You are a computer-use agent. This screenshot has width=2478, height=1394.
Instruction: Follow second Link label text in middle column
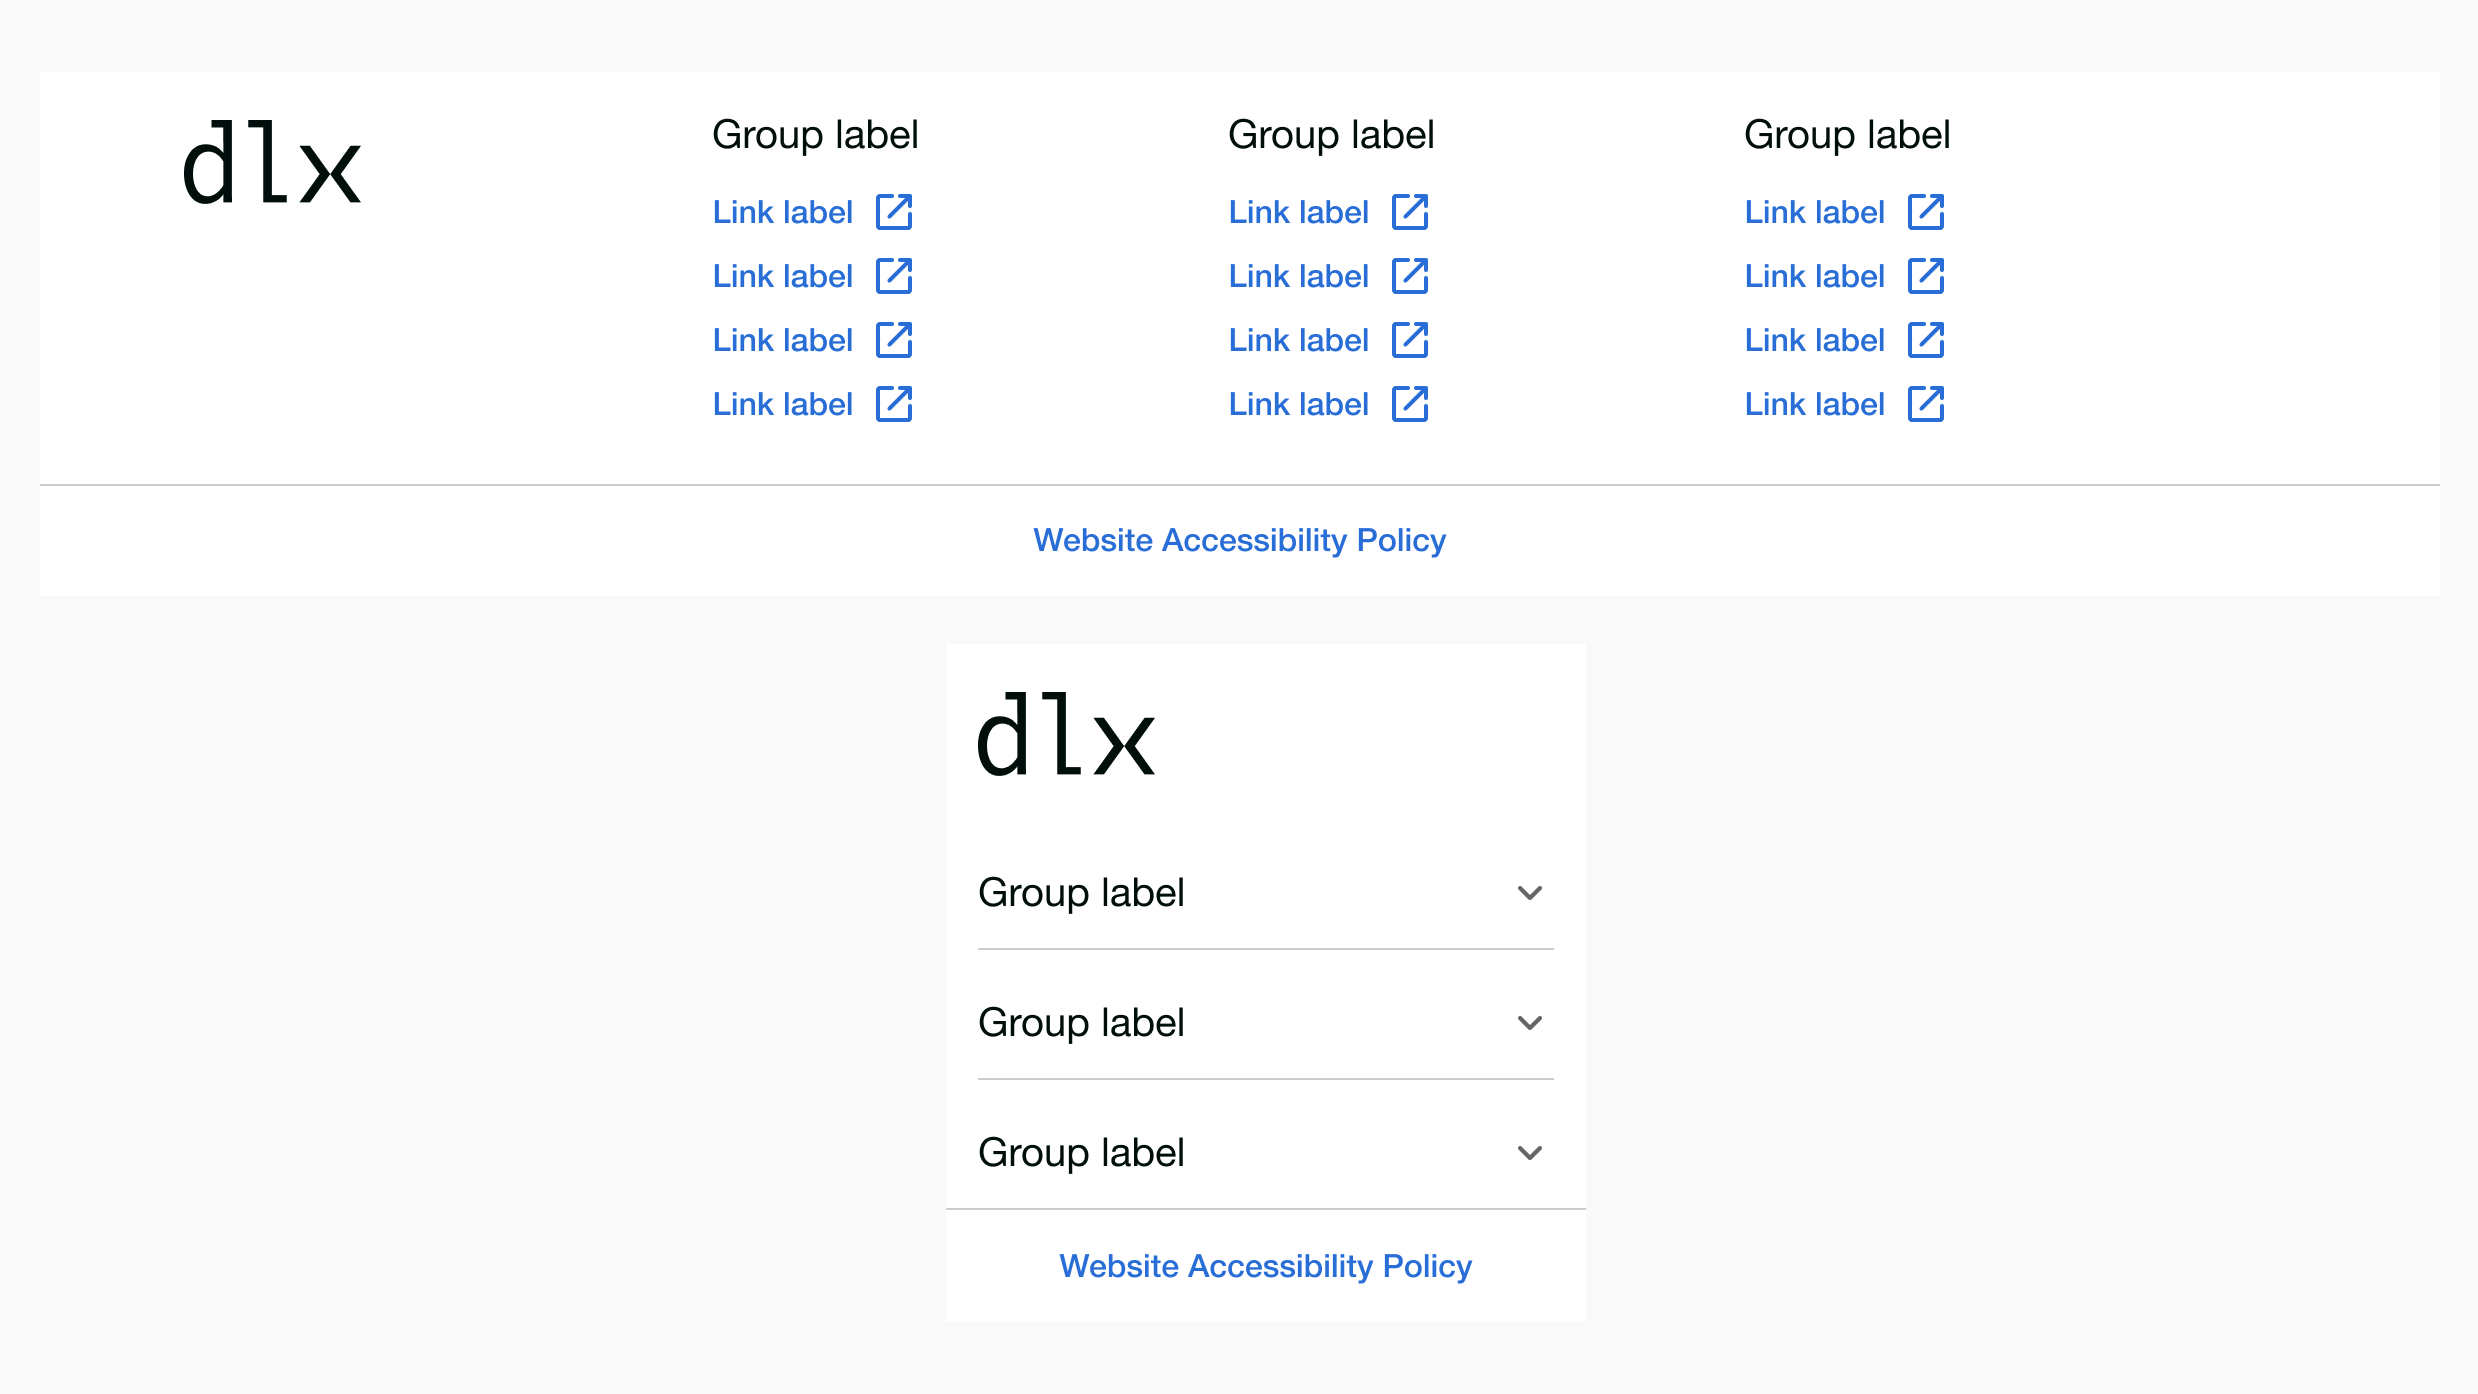[x=1299, y=276]
